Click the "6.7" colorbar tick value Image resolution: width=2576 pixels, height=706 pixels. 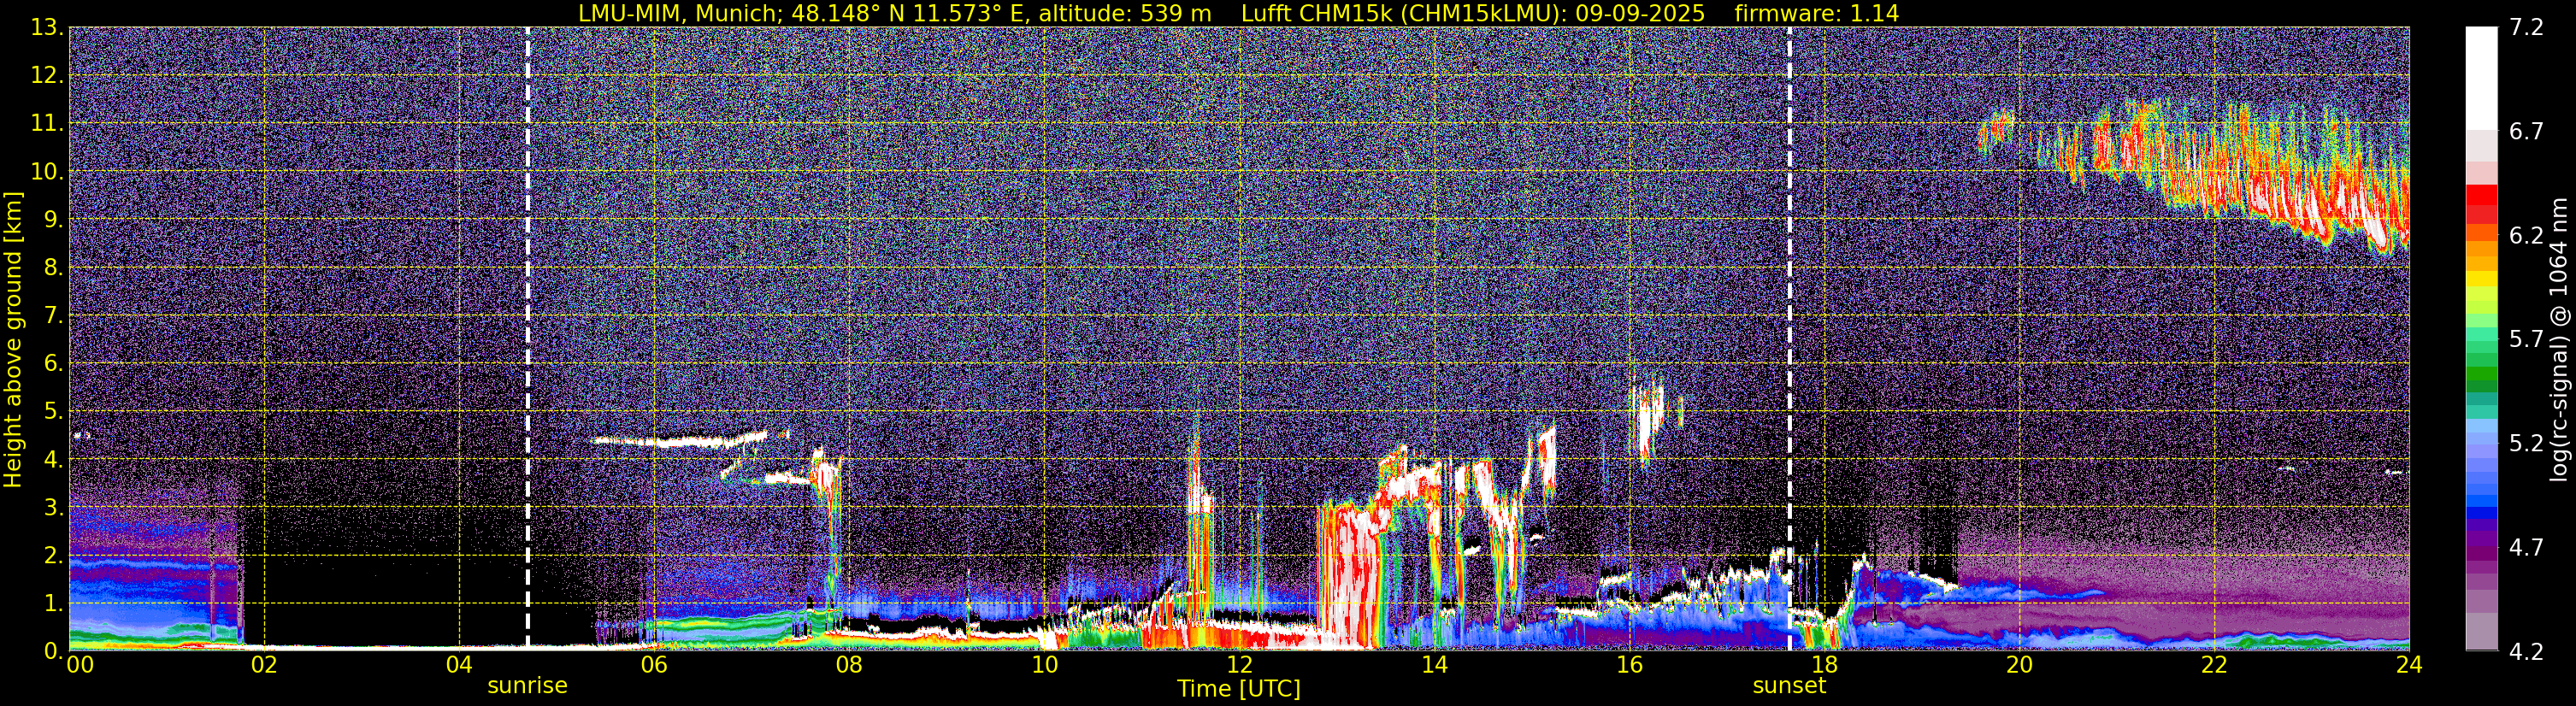2526,132
